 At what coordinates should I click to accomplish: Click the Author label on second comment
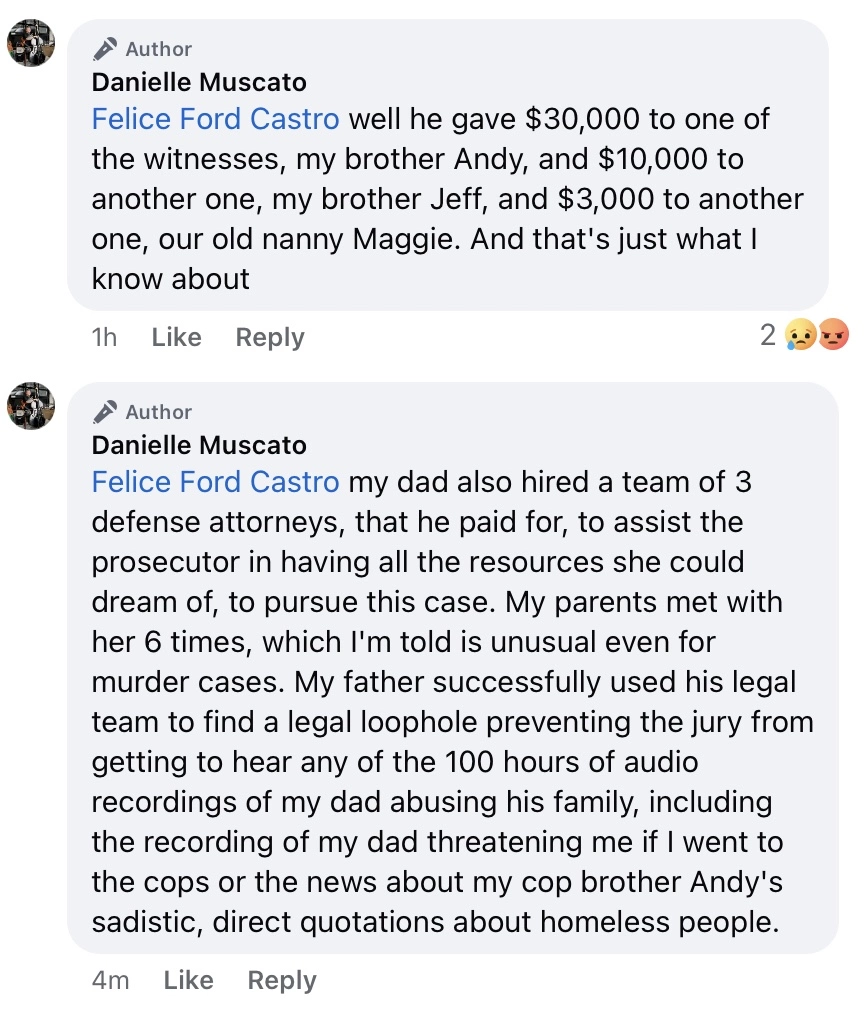pyautogui.click(x=159, y=413)
